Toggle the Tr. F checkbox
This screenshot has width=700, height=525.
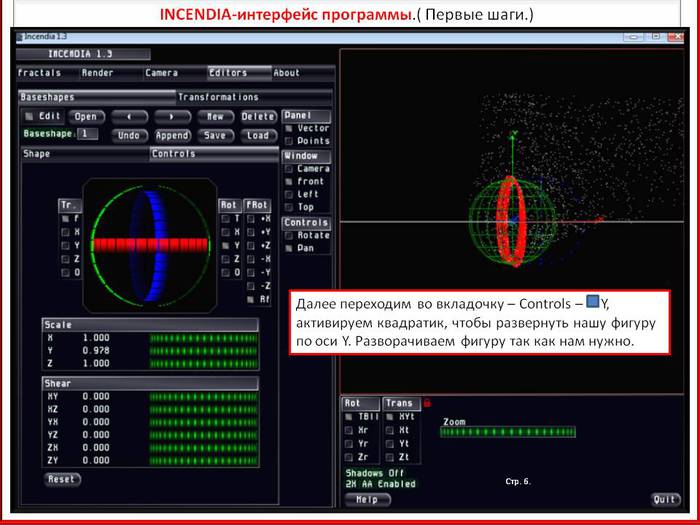66,219
